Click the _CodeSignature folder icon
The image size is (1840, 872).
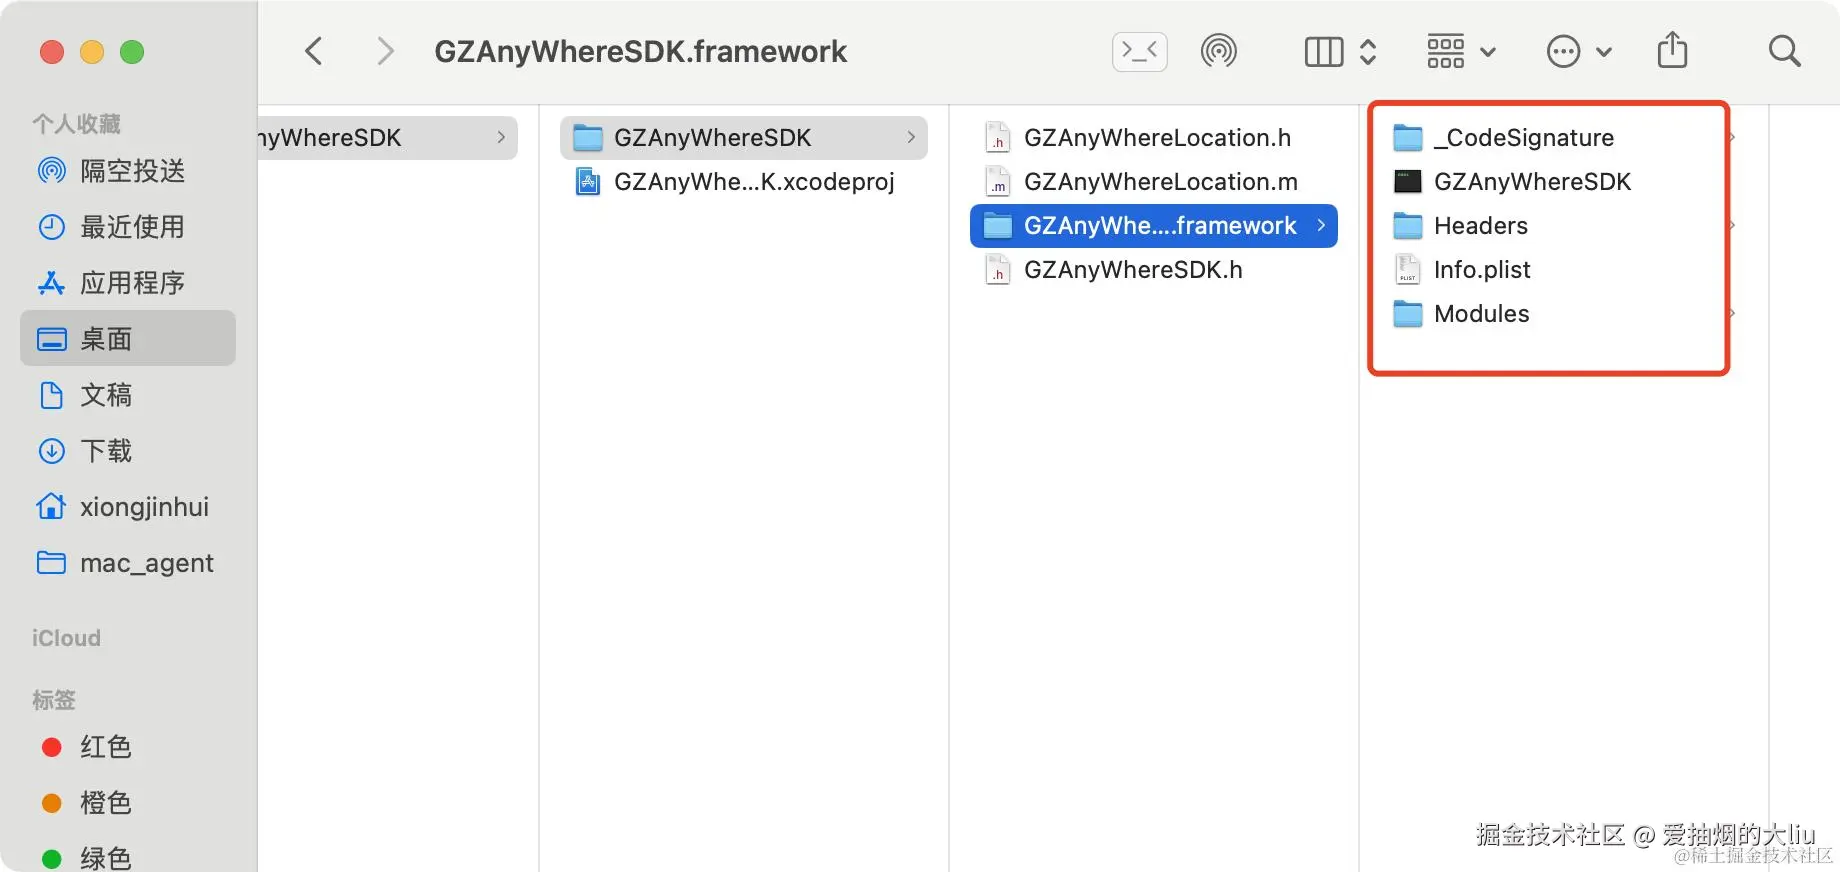tap(1408, 138)
